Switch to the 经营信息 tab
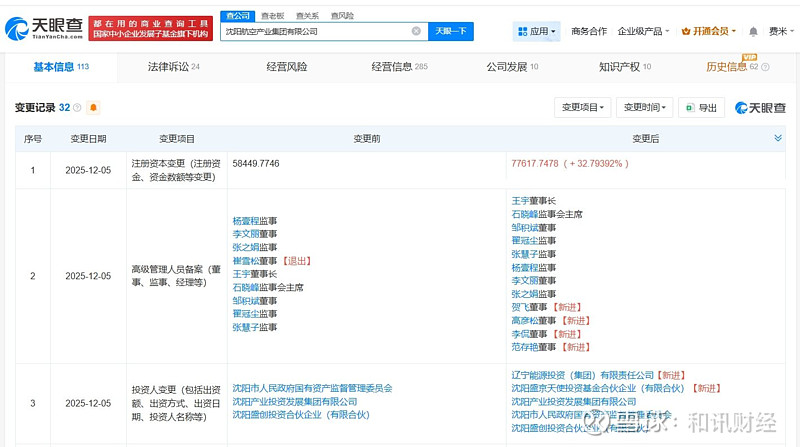Viewport: 800px width, 447px height. (x=399, y=67)
